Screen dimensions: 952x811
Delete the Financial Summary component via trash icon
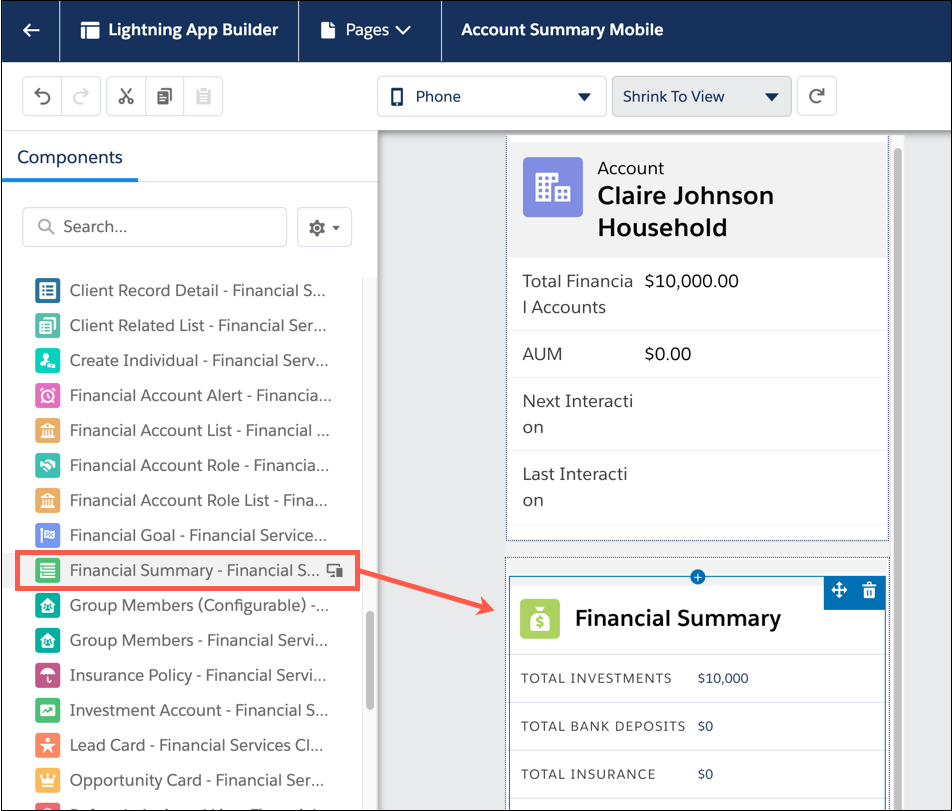point(867,592)
